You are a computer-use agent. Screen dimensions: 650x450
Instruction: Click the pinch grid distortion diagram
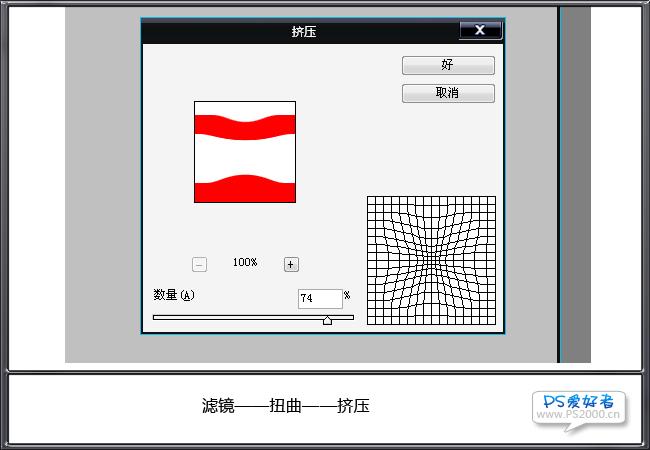click(432, 260)
